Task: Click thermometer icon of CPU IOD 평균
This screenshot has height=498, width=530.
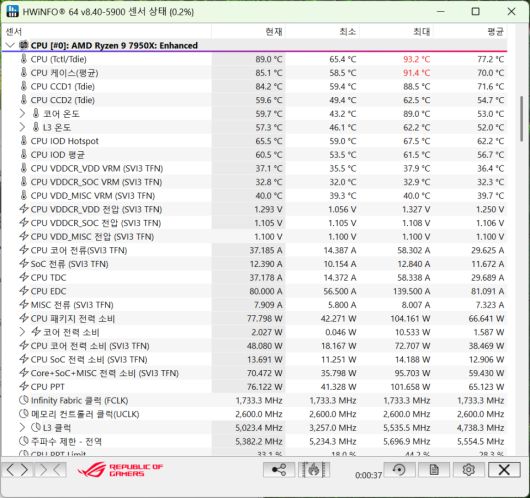Action: pyautogui.click(x=23, y=155)
